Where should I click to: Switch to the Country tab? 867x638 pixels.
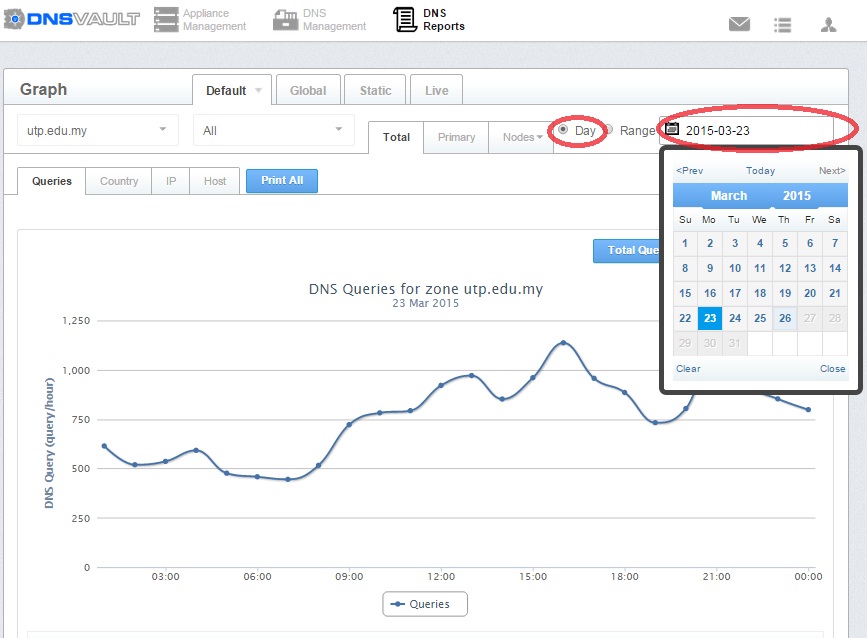click(119, 181)
